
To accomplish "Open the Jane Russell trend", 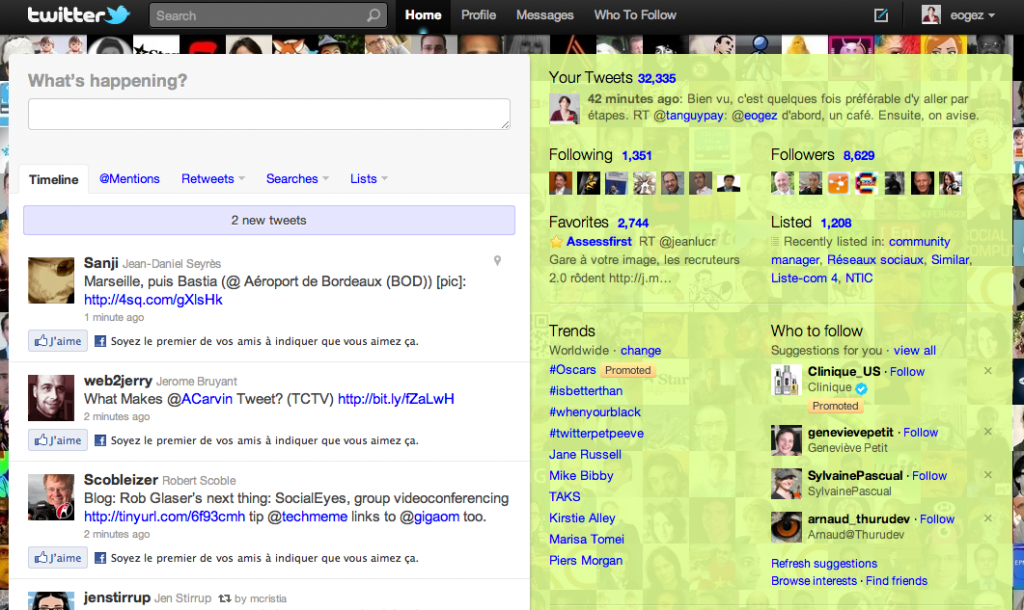I will click(x=585, y=455).
